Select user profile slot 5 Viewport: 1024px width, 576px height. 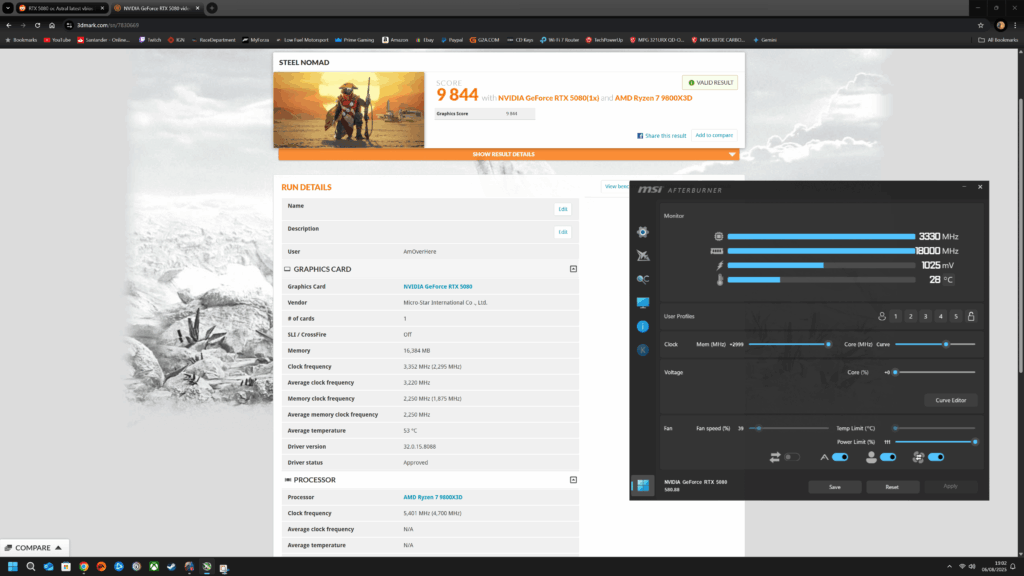coord(955,316)
